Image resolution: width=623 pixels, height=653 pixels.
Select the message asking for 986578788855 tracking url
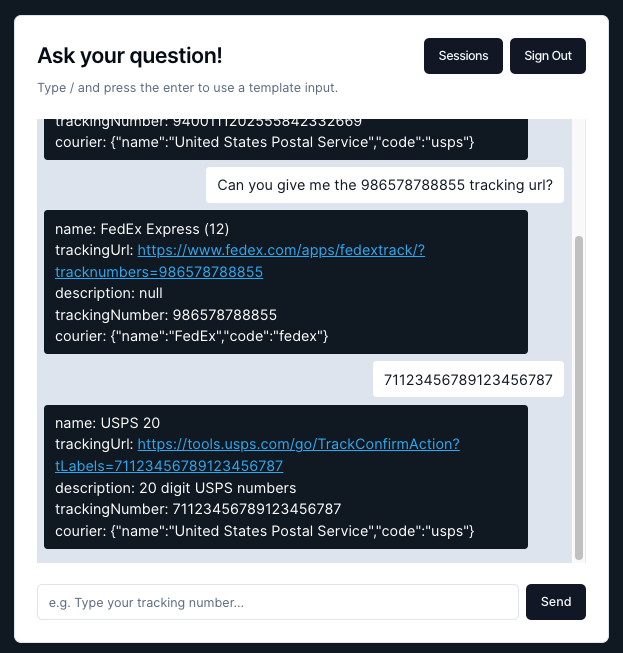[x=385, y=185]
